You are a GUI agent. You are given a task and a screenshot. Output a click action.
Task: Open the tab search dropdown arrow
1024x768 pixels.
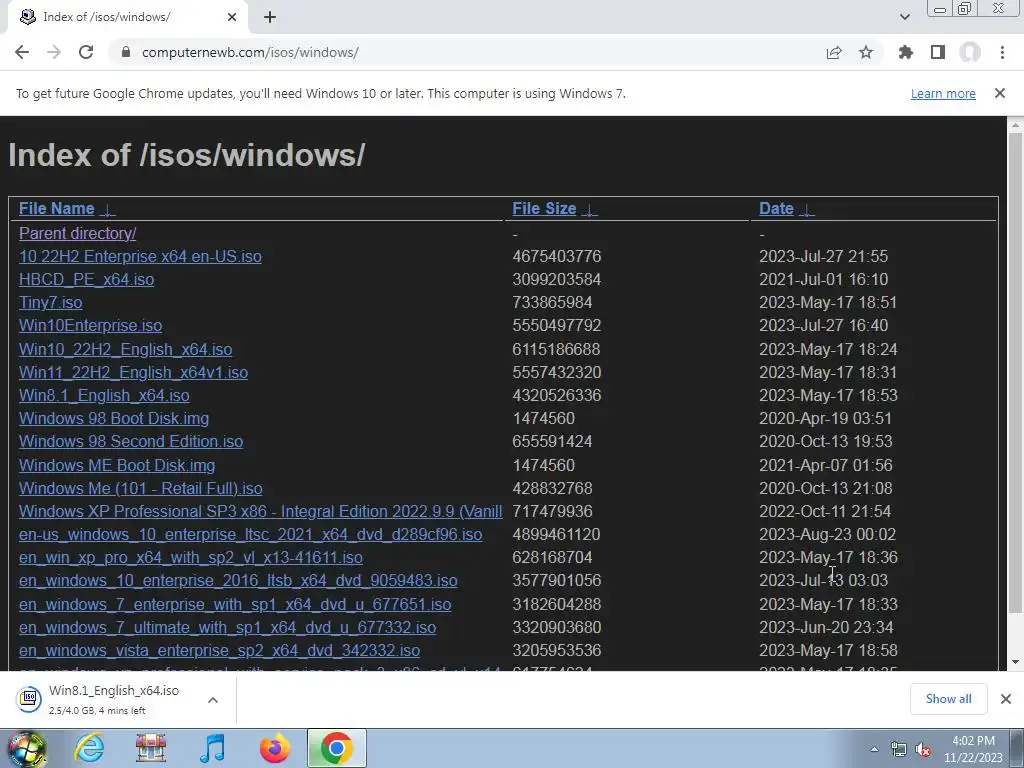pyautogui.click(x=904, y=17)
